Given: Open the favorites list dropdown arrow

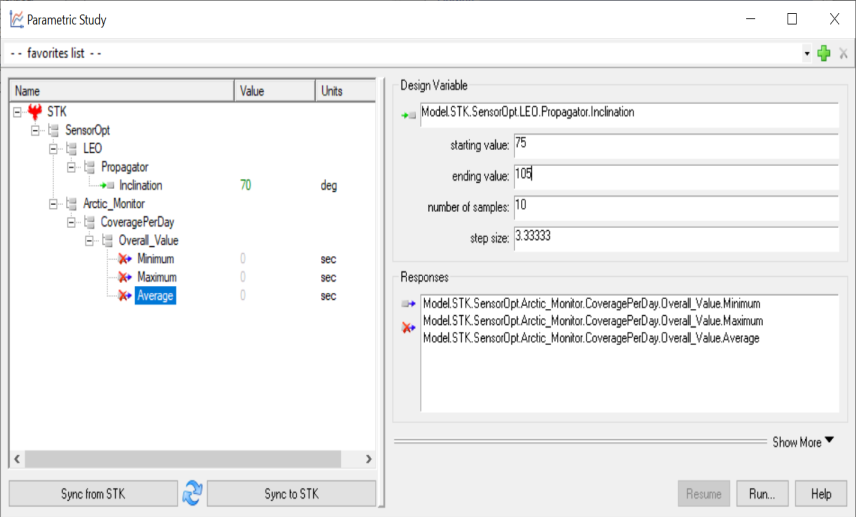Looking at the screenshot, I should (807, 54).
